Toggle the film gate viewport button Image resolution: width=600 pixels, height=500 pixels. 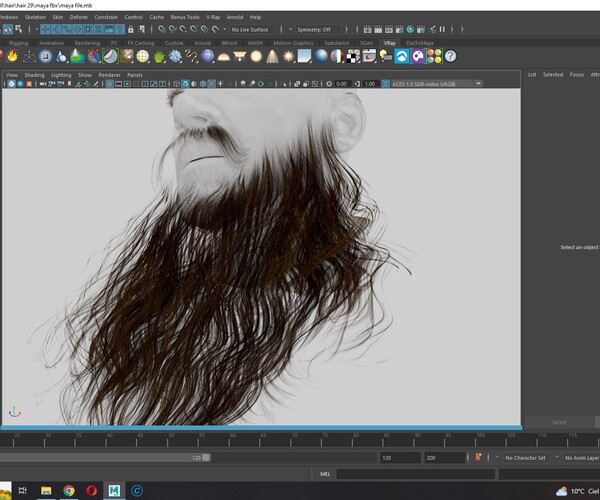tap(119, 84)
